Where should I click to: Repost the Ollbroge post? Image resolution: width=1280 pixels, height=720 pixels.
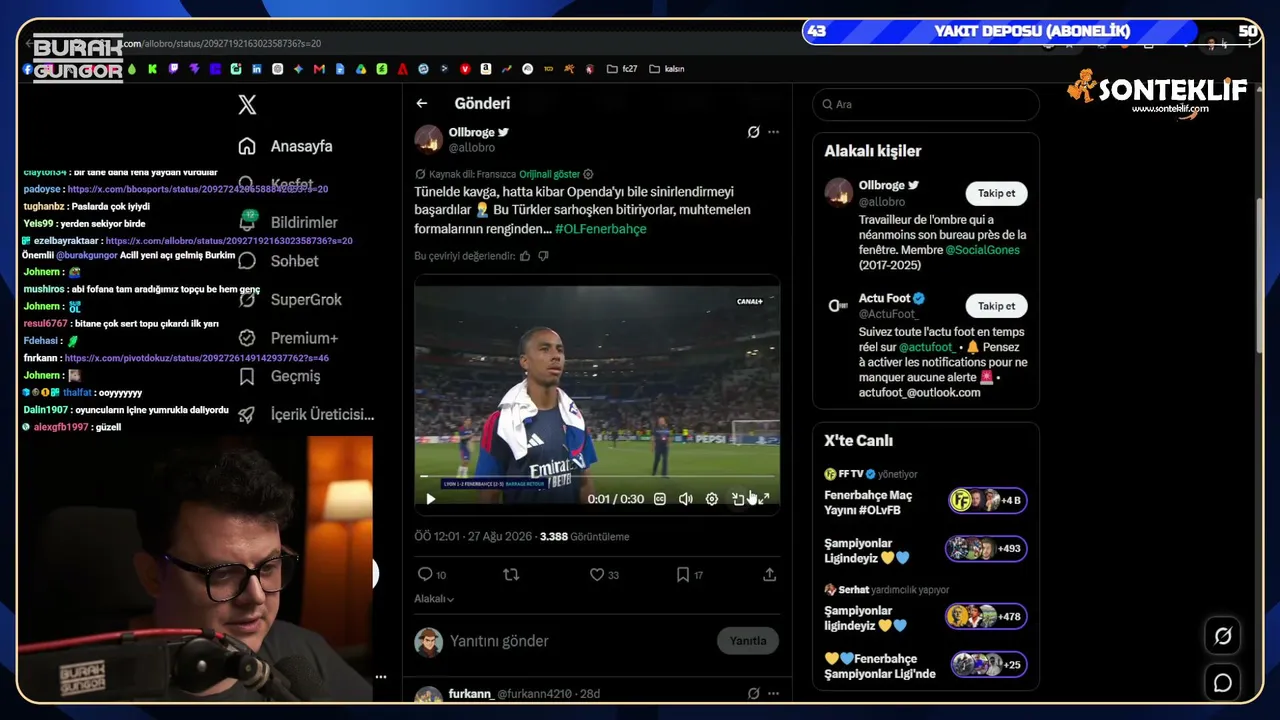(x=511, y=575)
